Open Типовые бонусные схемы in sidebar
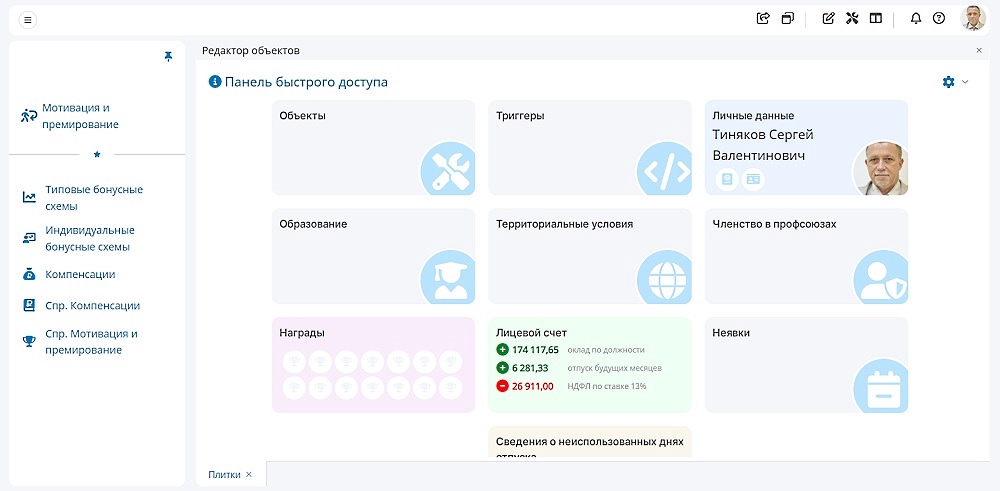Screen dimensions: 1000x491 coord(94,197)
